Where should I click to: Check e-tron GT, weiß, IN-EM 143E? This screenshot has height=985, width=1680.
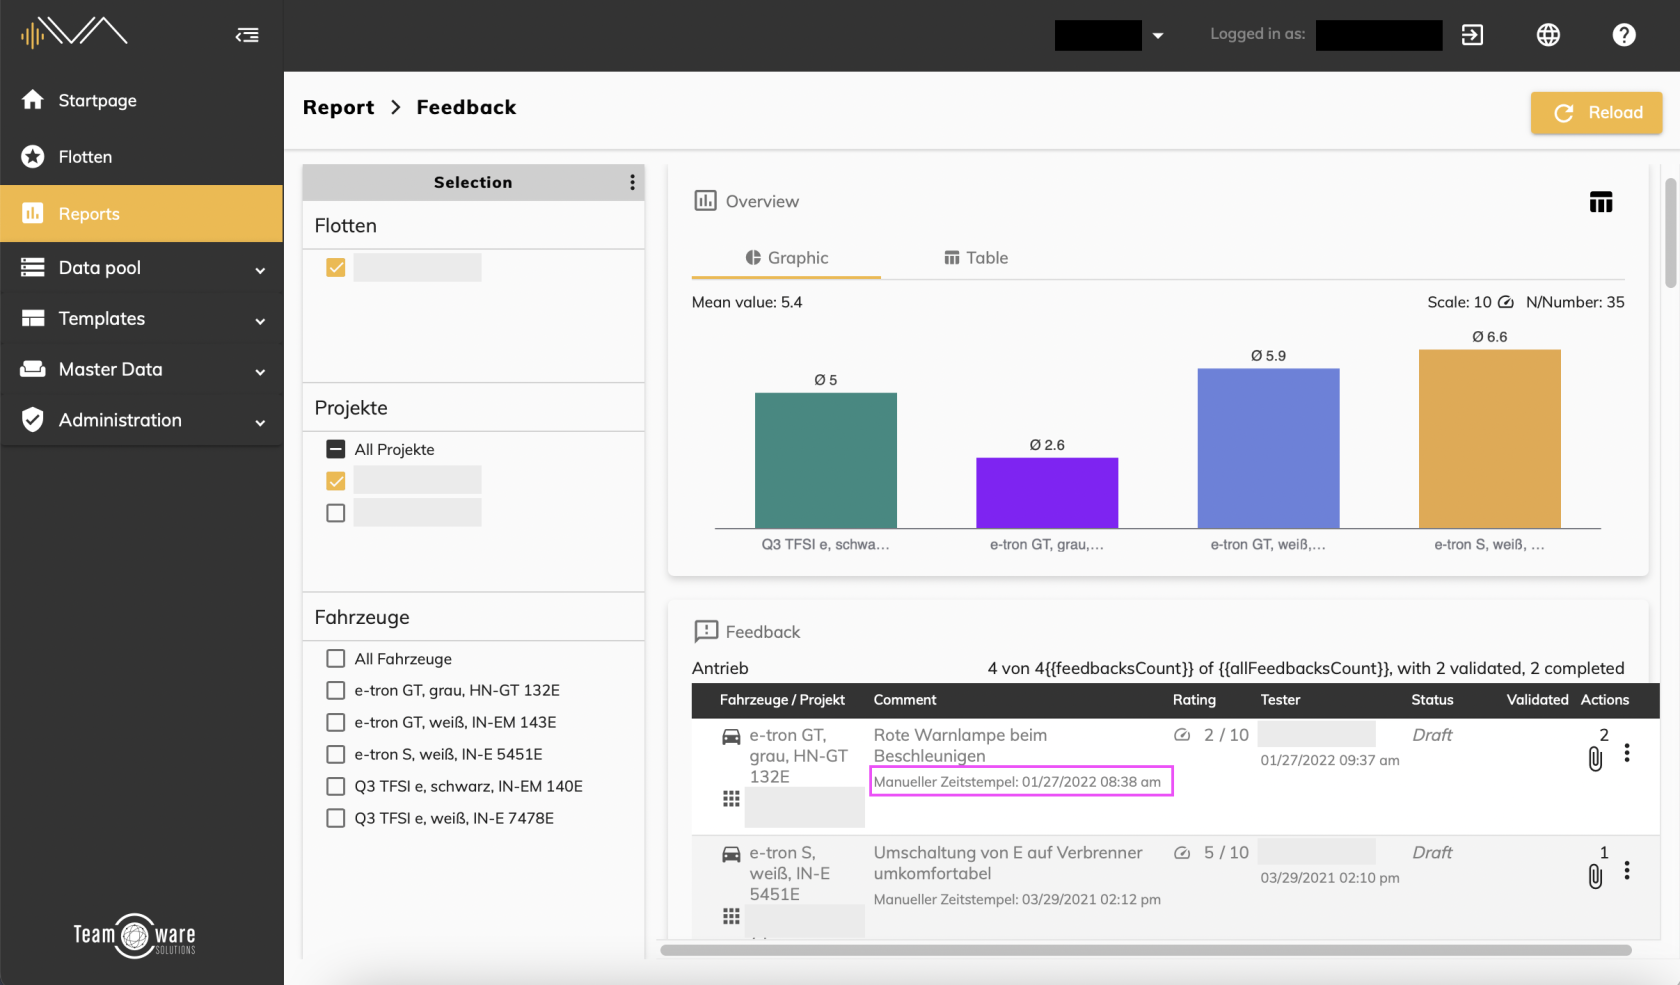pos(336,722)
